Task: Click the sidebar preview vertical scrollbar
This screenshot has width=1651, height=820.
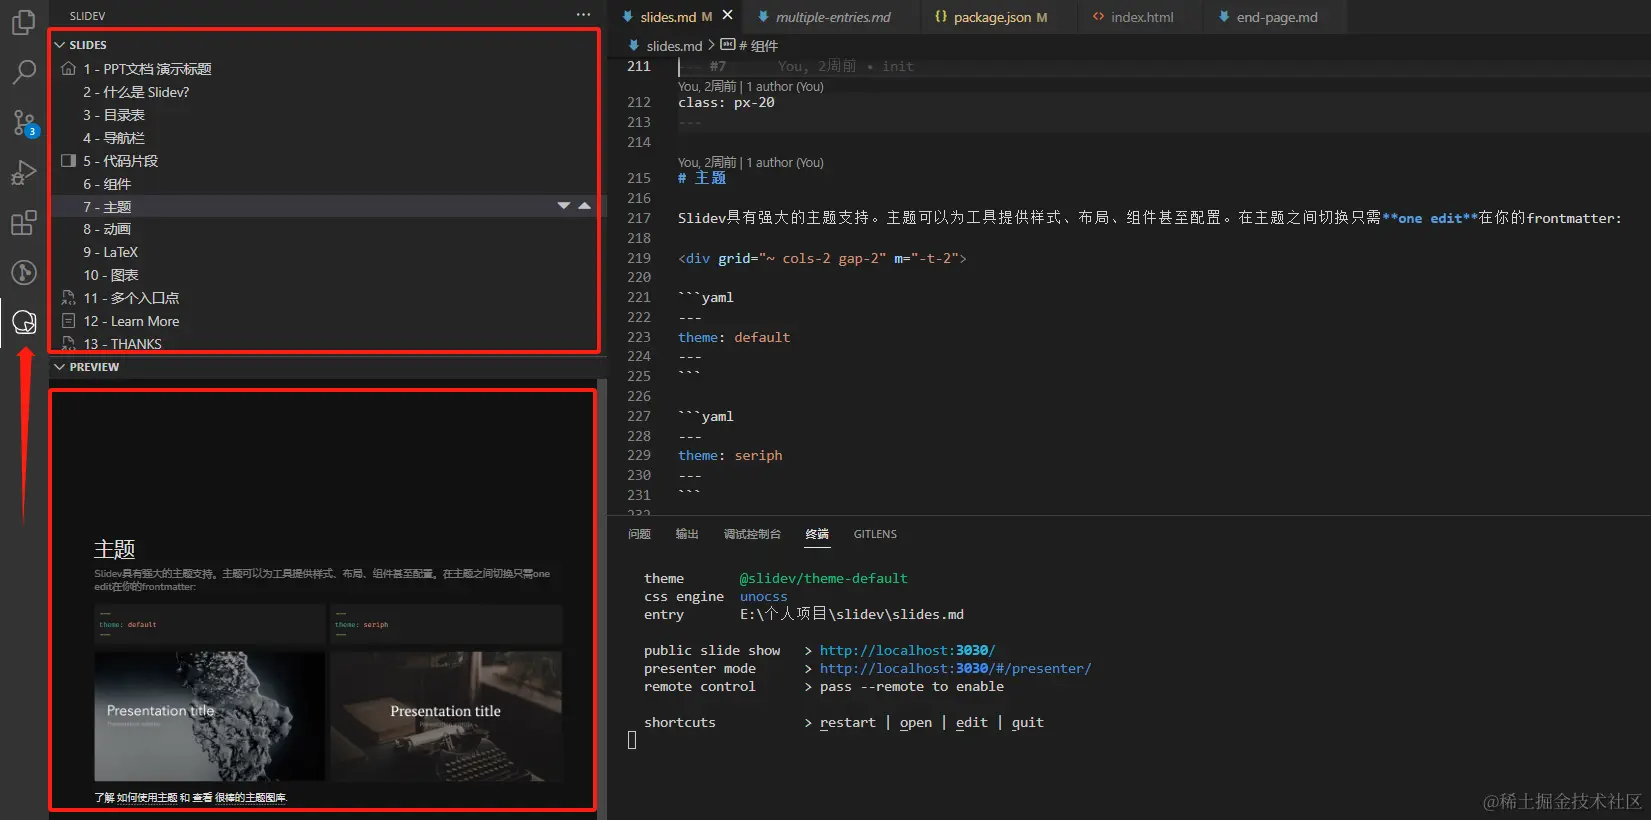Action: coord(602,599)
